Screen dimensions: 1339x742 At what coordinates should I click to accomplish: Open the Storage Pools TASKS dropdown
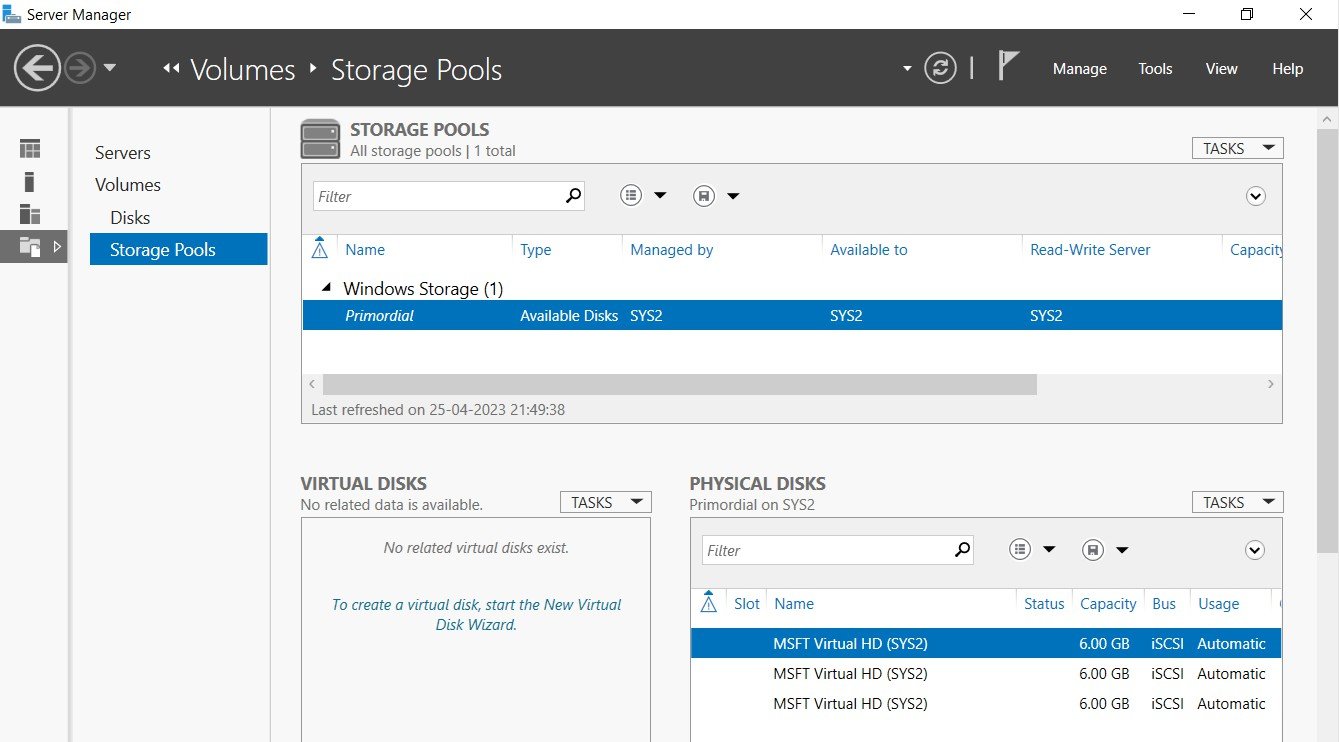click(x=1237, y=148)
